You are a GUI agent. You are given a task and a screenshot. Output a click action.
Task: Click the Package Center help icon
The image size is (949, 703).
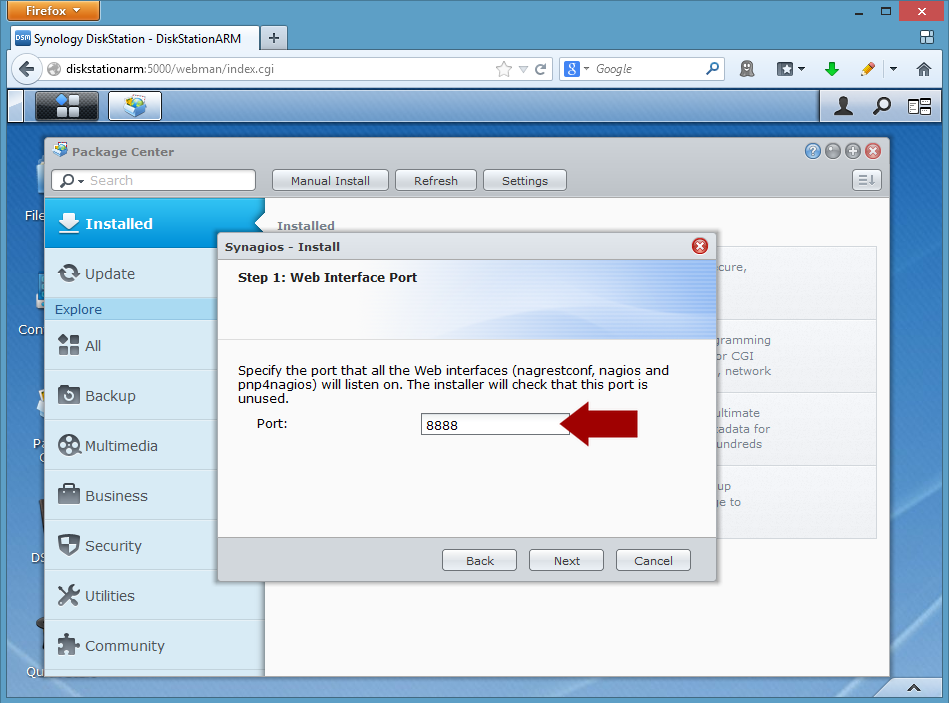click(813, 151)
